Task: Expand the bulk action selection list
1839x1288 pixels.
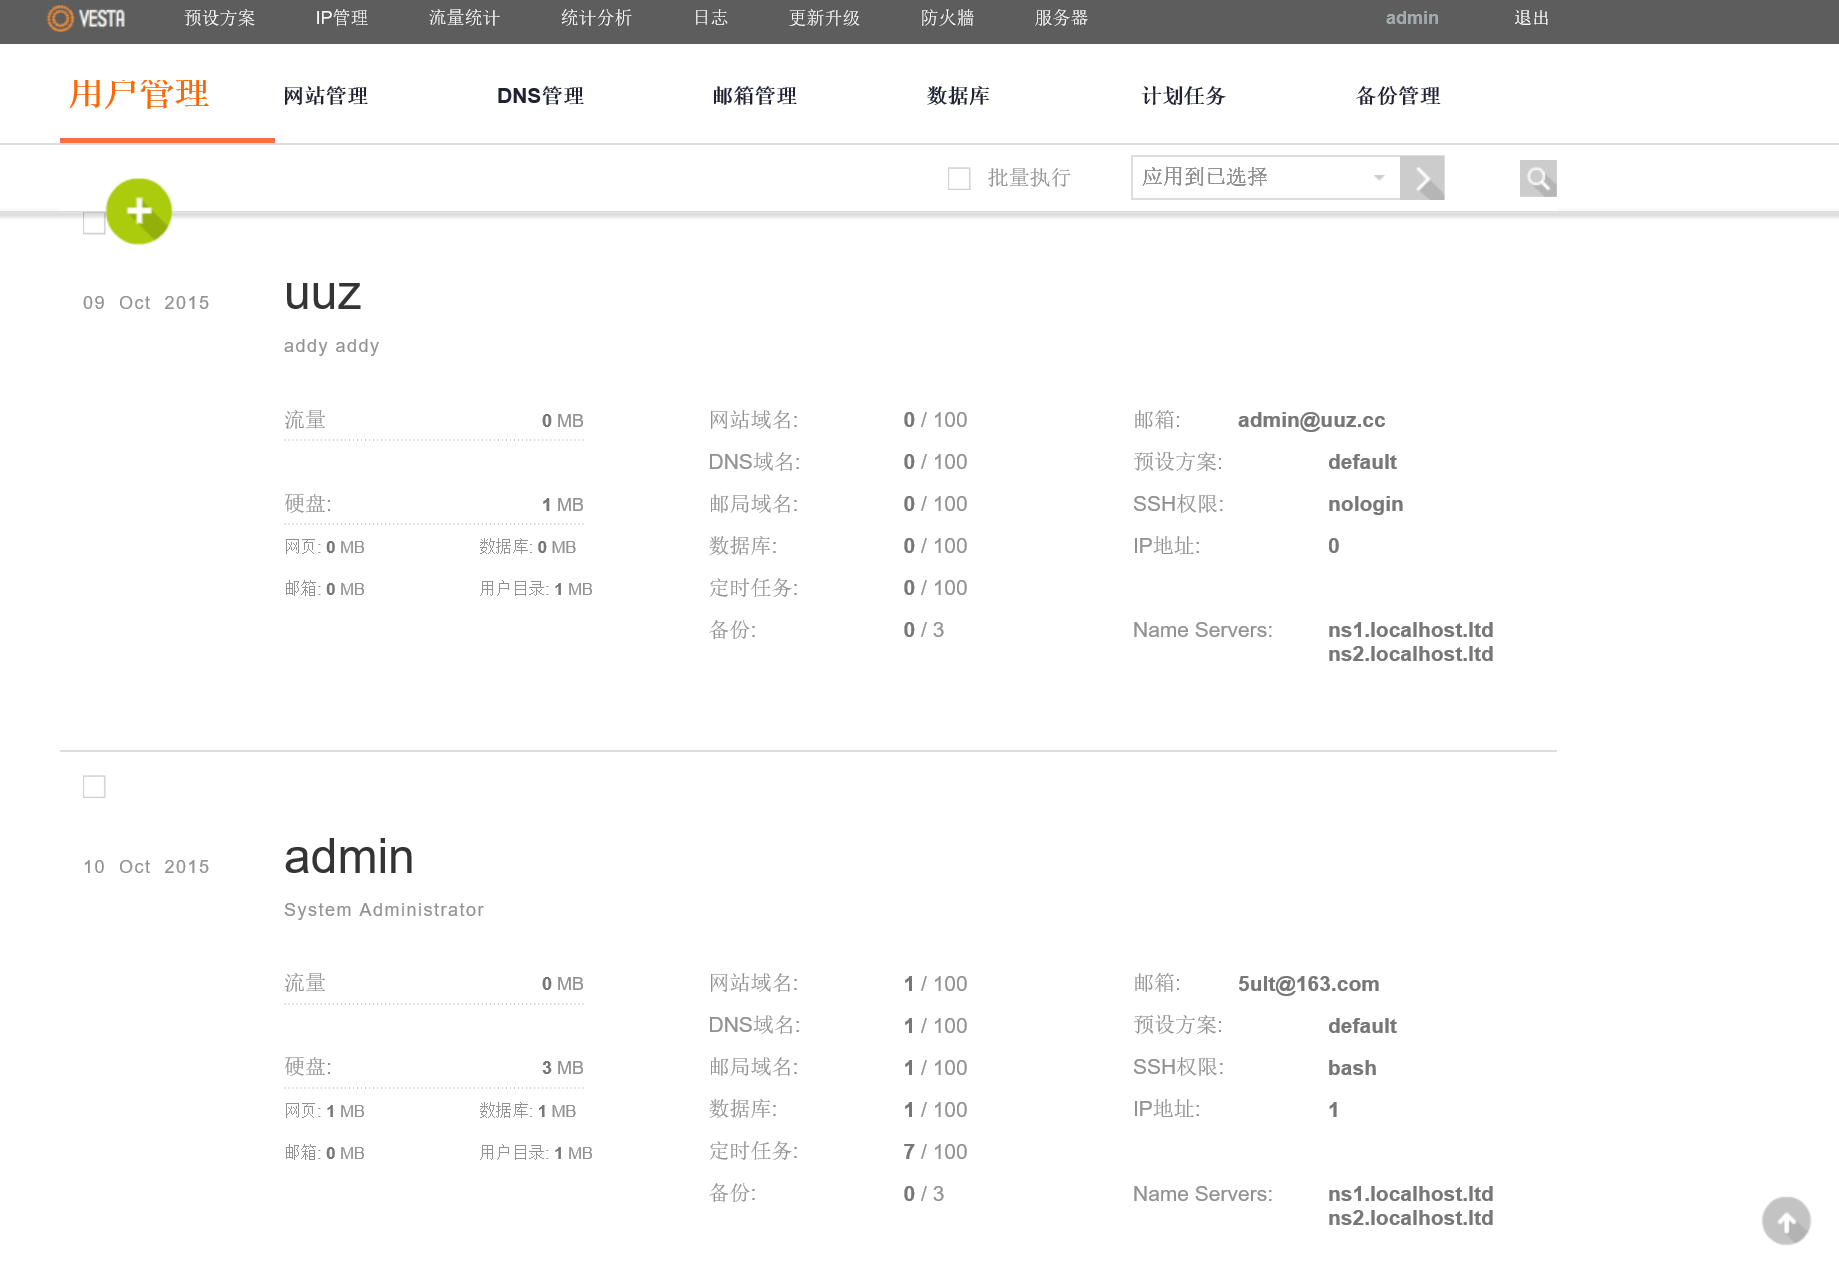Action: (x=1379, y=177)
